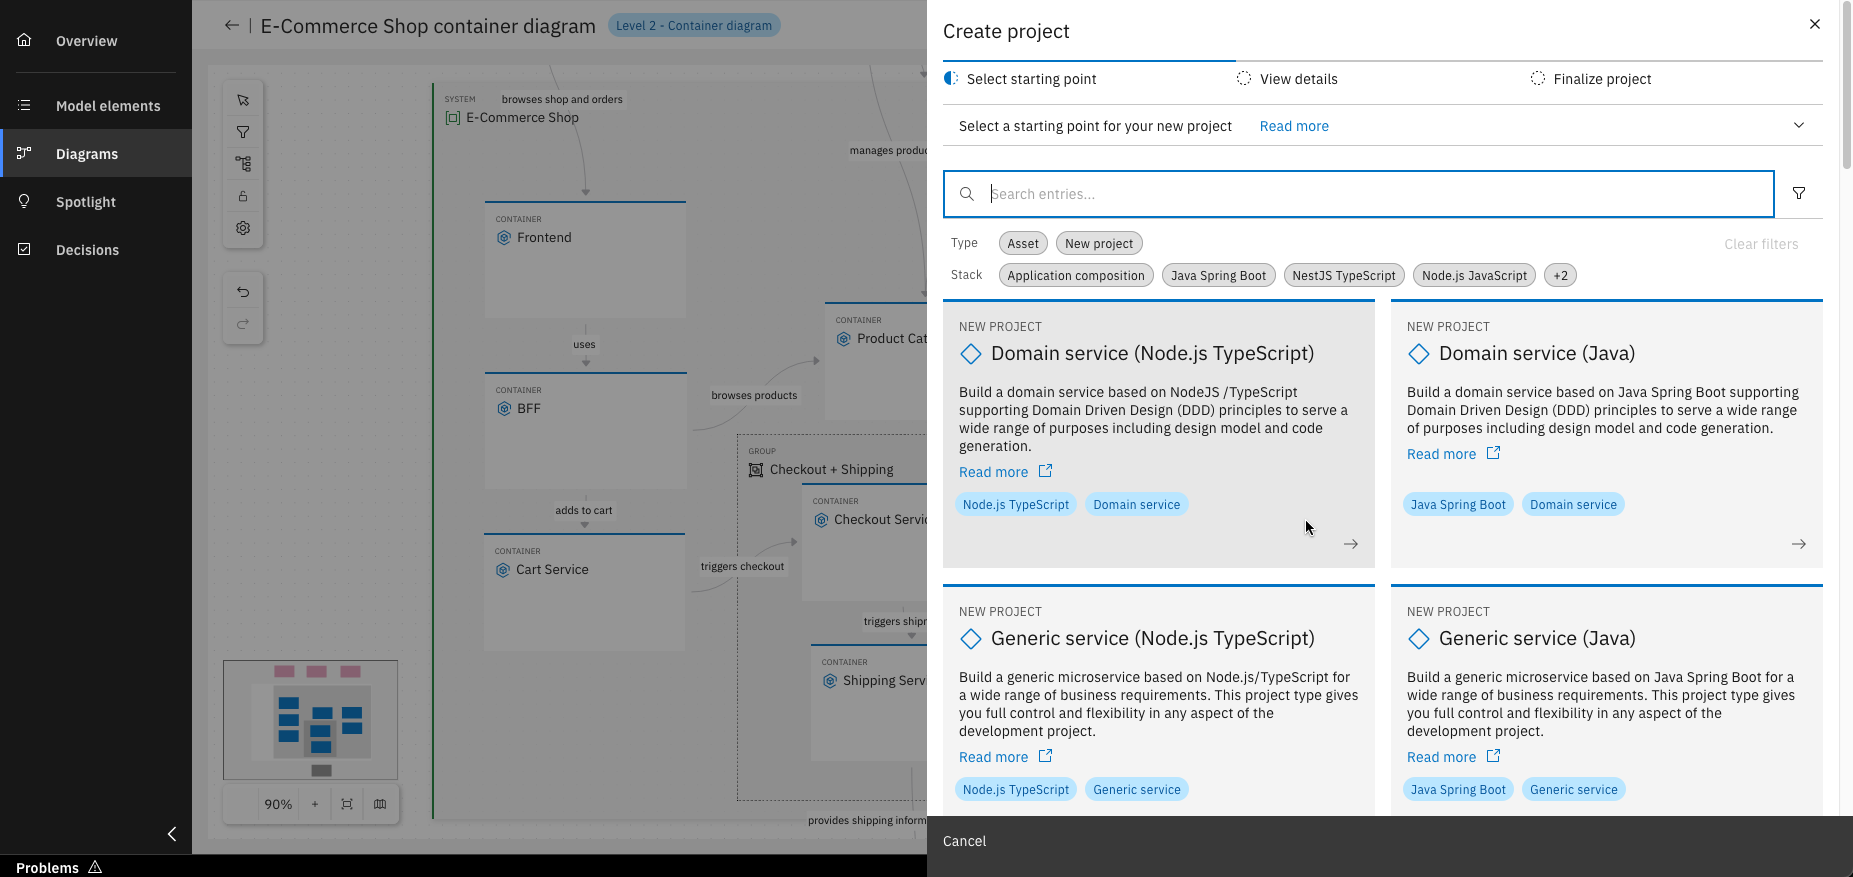Undo the last diagram change
This screenshot has width=1853, height=877.
pyautogui.click(x=243, y=292)
